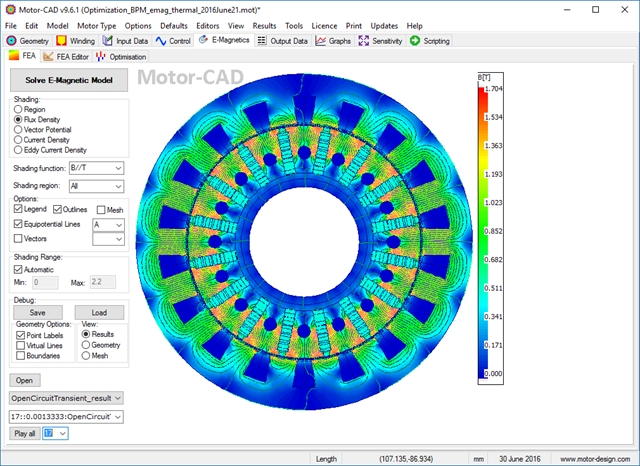
Task: Select the Vector Potential shading option
Action: coord(18,130)
